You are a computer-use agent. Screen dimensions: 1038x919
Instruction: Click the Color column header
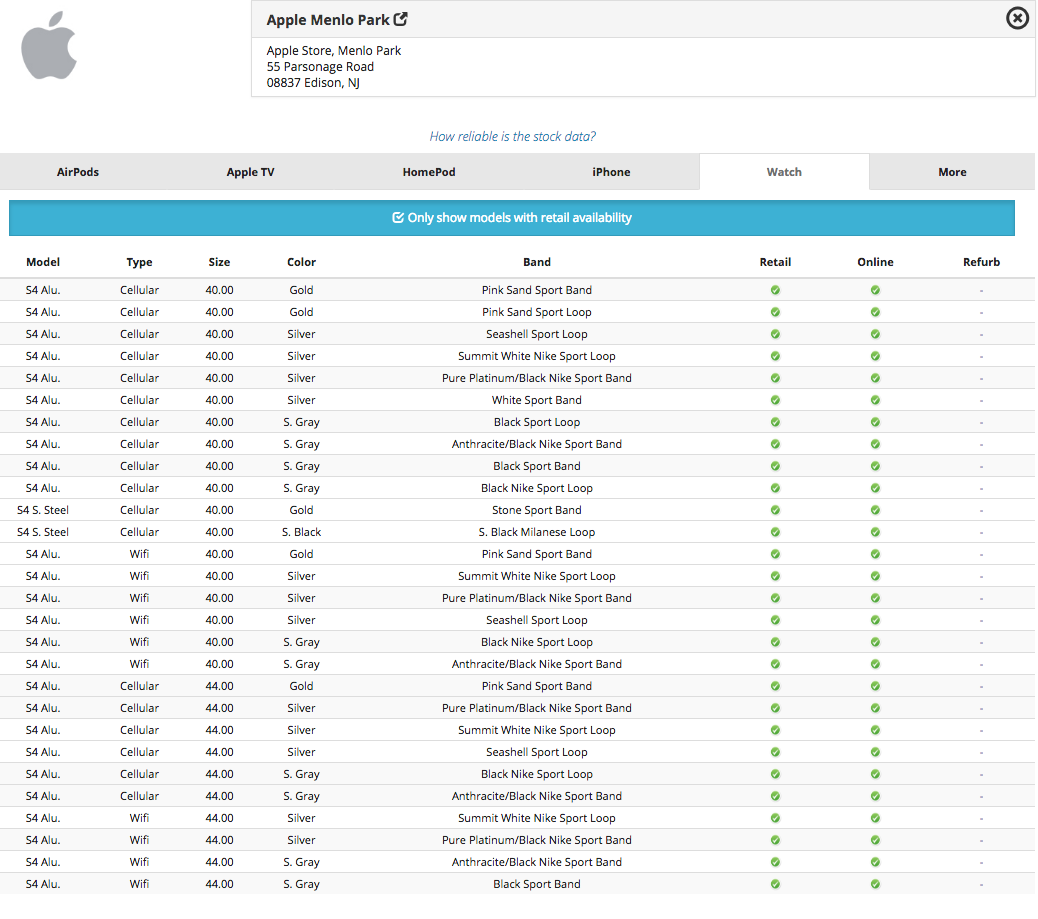click(301, 262)
